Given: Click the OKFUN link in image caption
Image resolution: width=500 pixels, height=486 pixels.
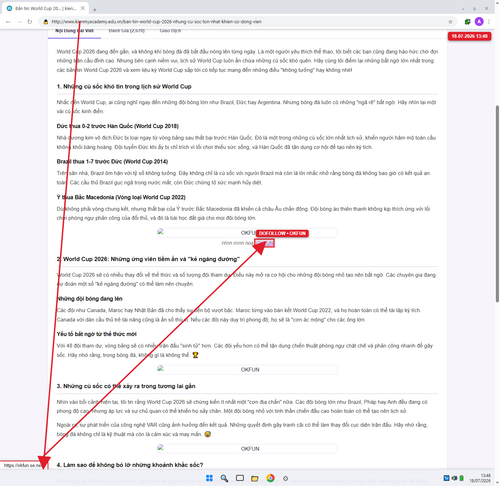Looking at the screenshot, I should coord(265,243).
